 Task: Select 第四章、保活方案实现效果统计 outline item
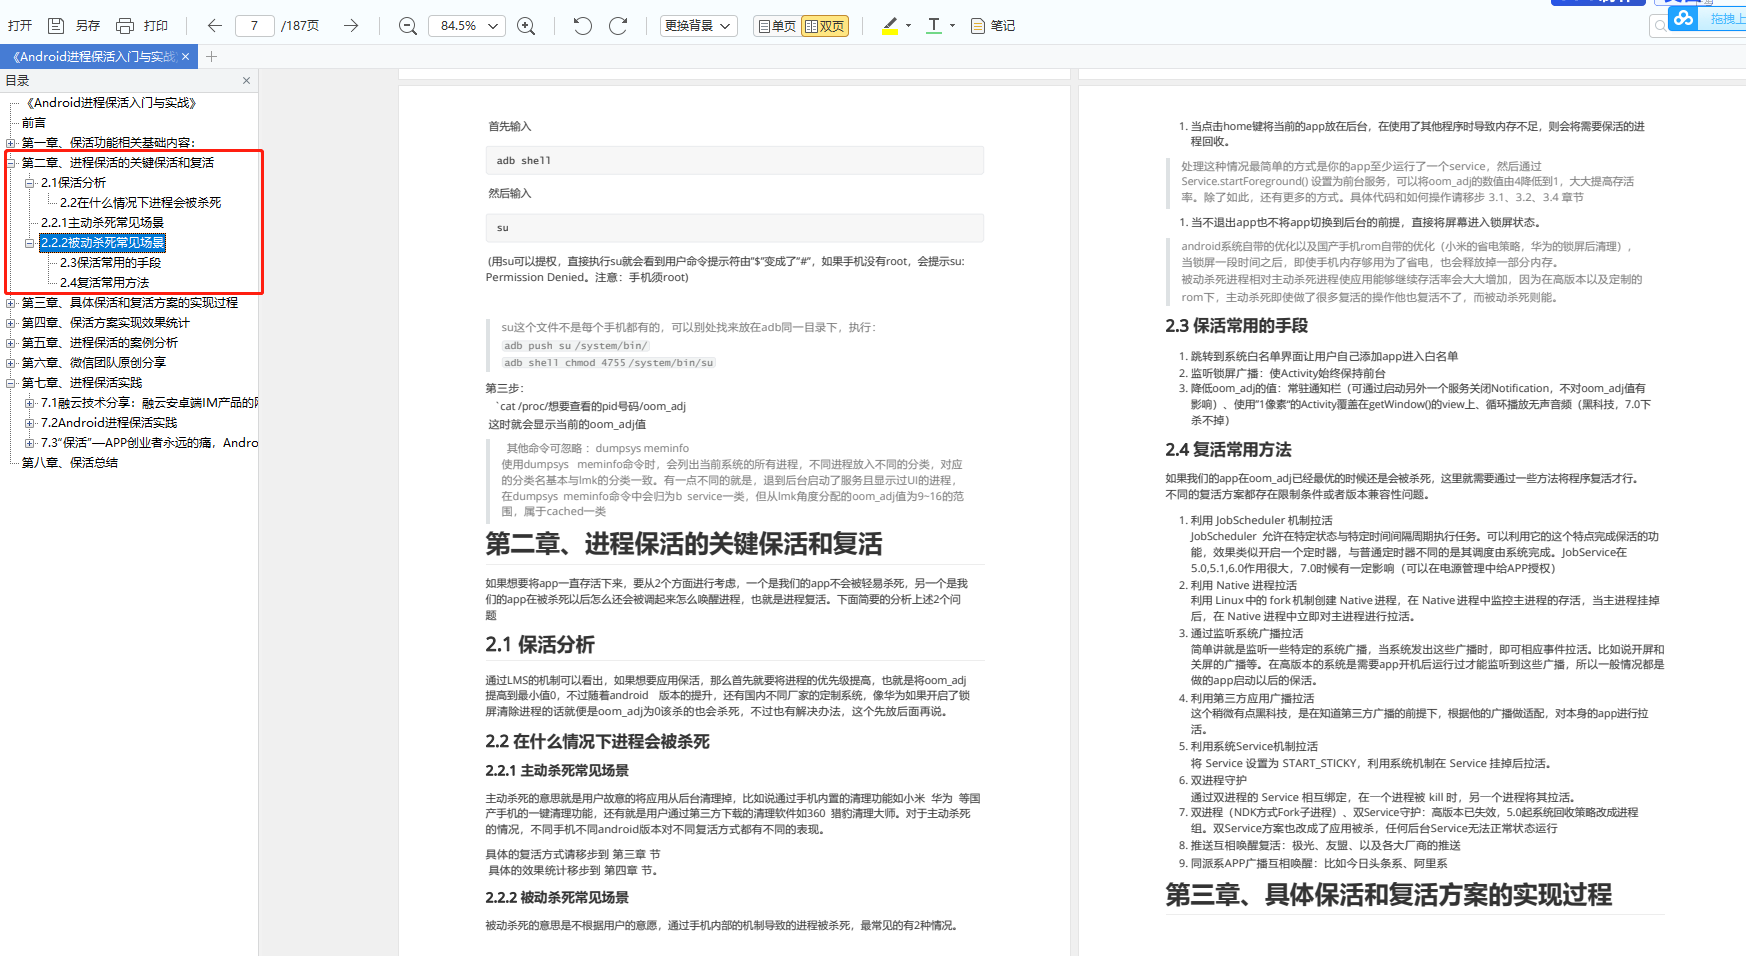[x=106, y=323]
